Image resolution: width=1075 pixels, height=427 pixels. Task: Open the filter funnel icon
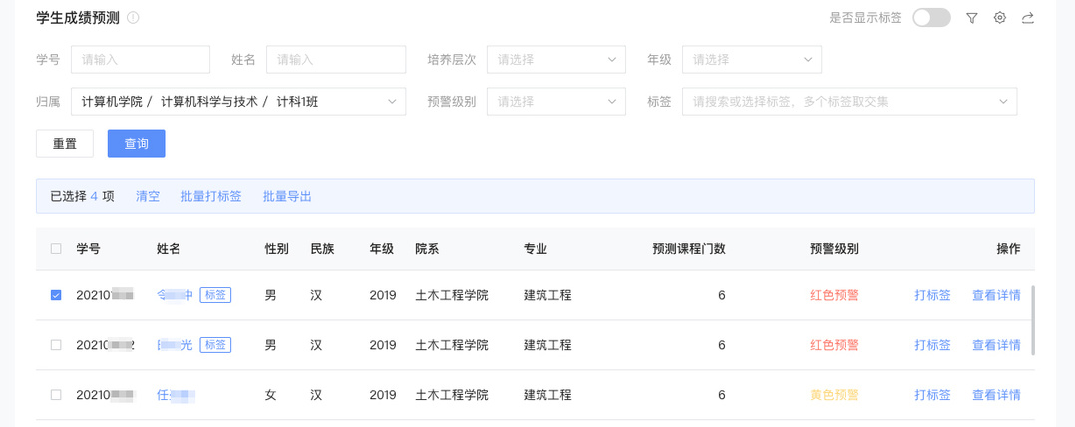971,18
